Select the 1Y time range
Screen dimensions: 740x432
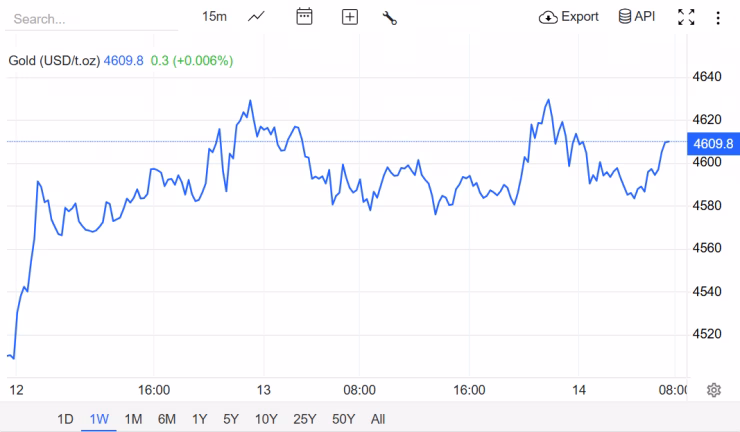pyautogui.click(x=200, y=419)
